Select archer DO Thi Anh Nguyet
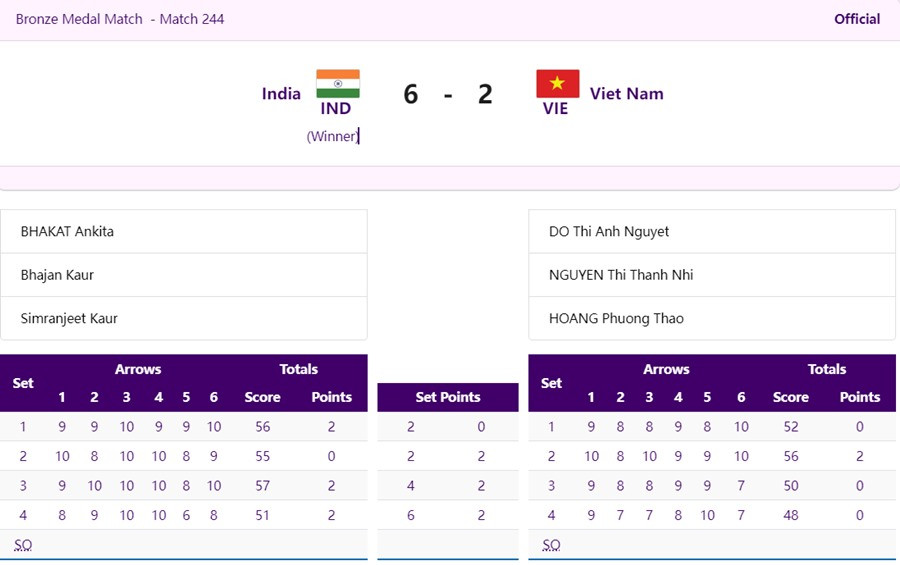The image size is (900, 565). pyautogui.click(x=609, y=231)
